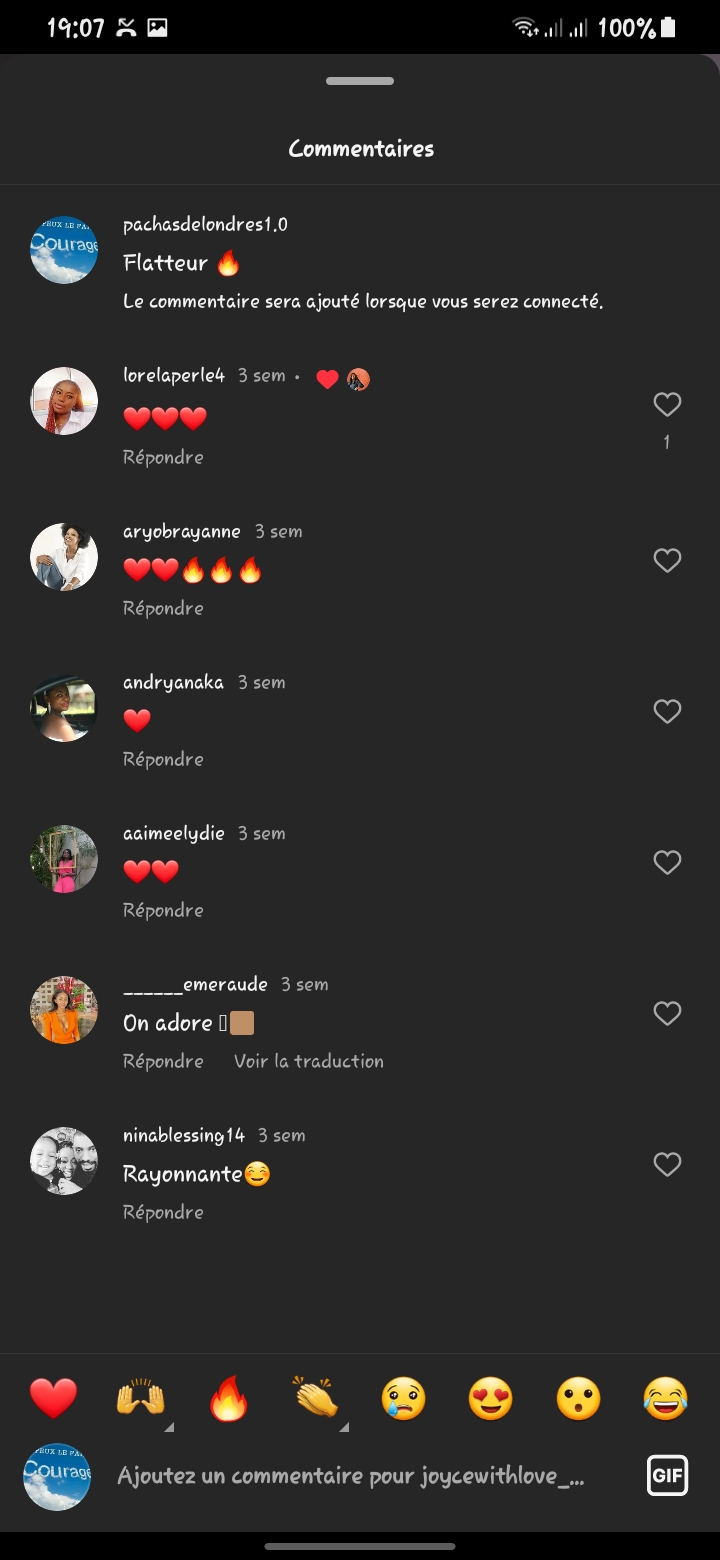Insert laughing tears quick emoji
720x1560 pixels.
click(x=666, y=1398)
